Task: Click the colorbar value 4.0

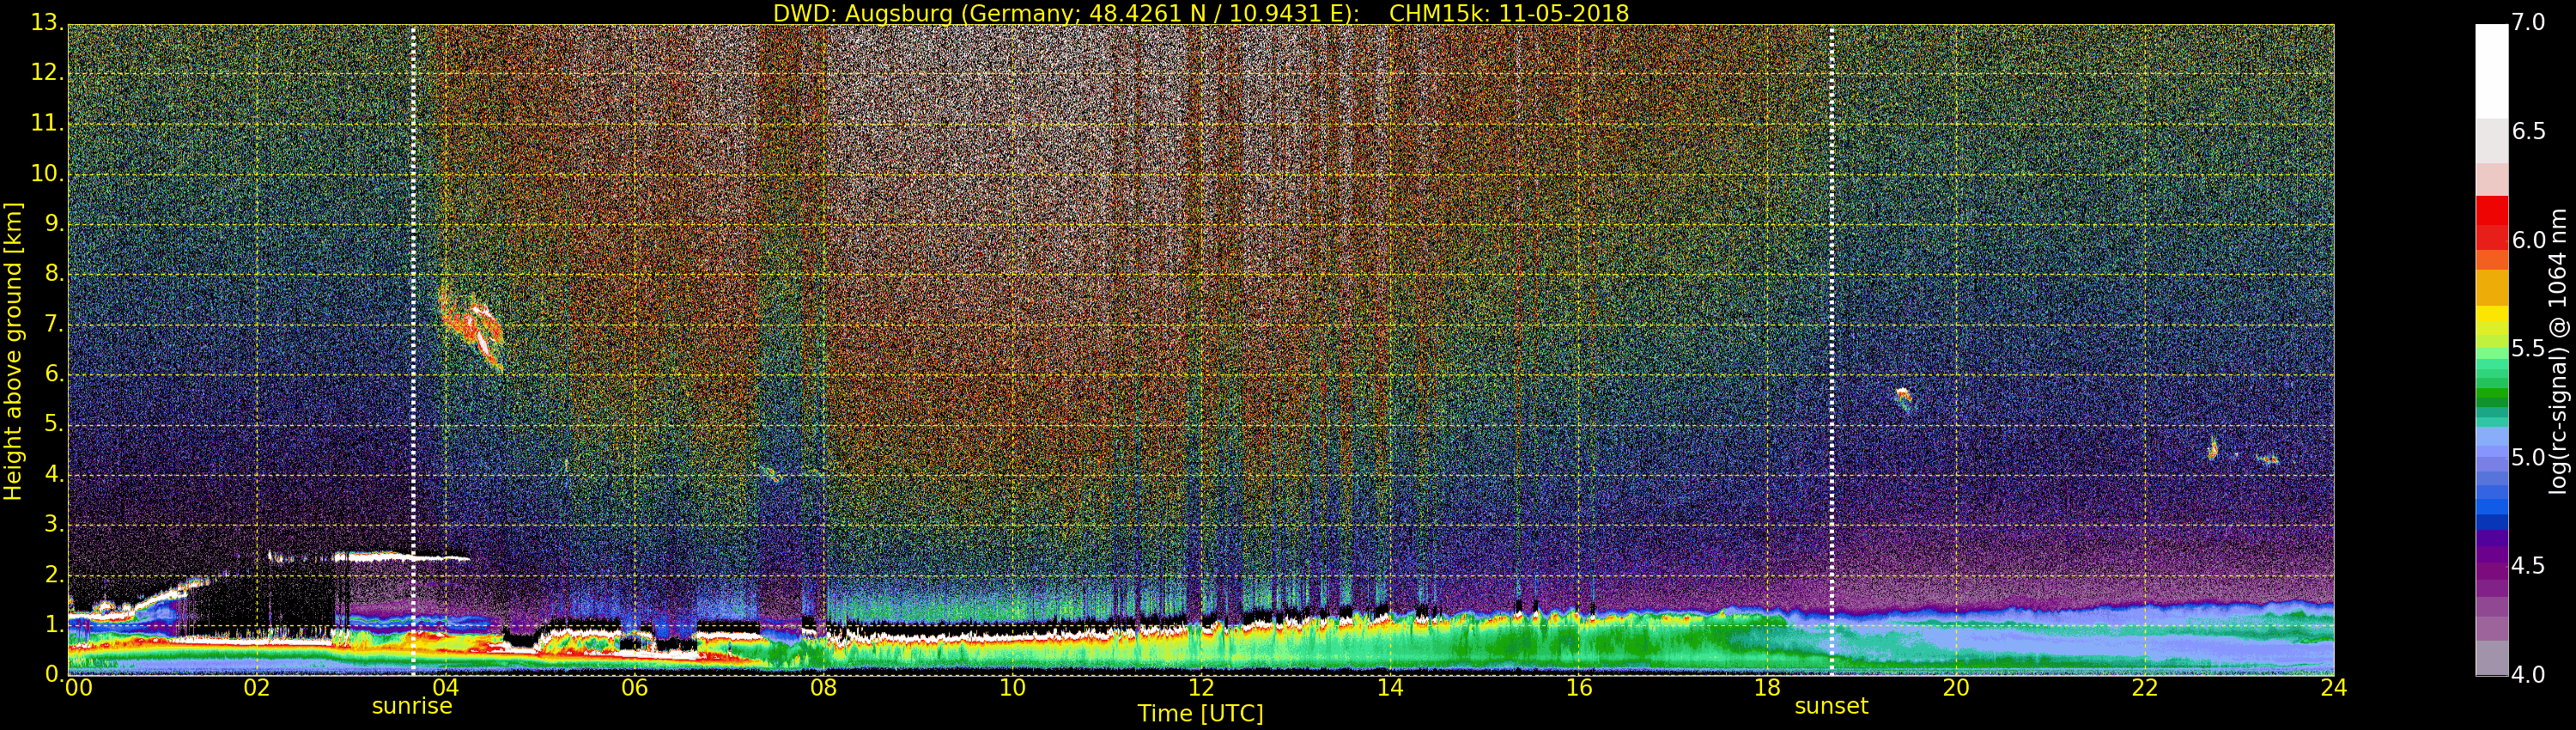Action: pyautogui.click(x=2528, y=675)
